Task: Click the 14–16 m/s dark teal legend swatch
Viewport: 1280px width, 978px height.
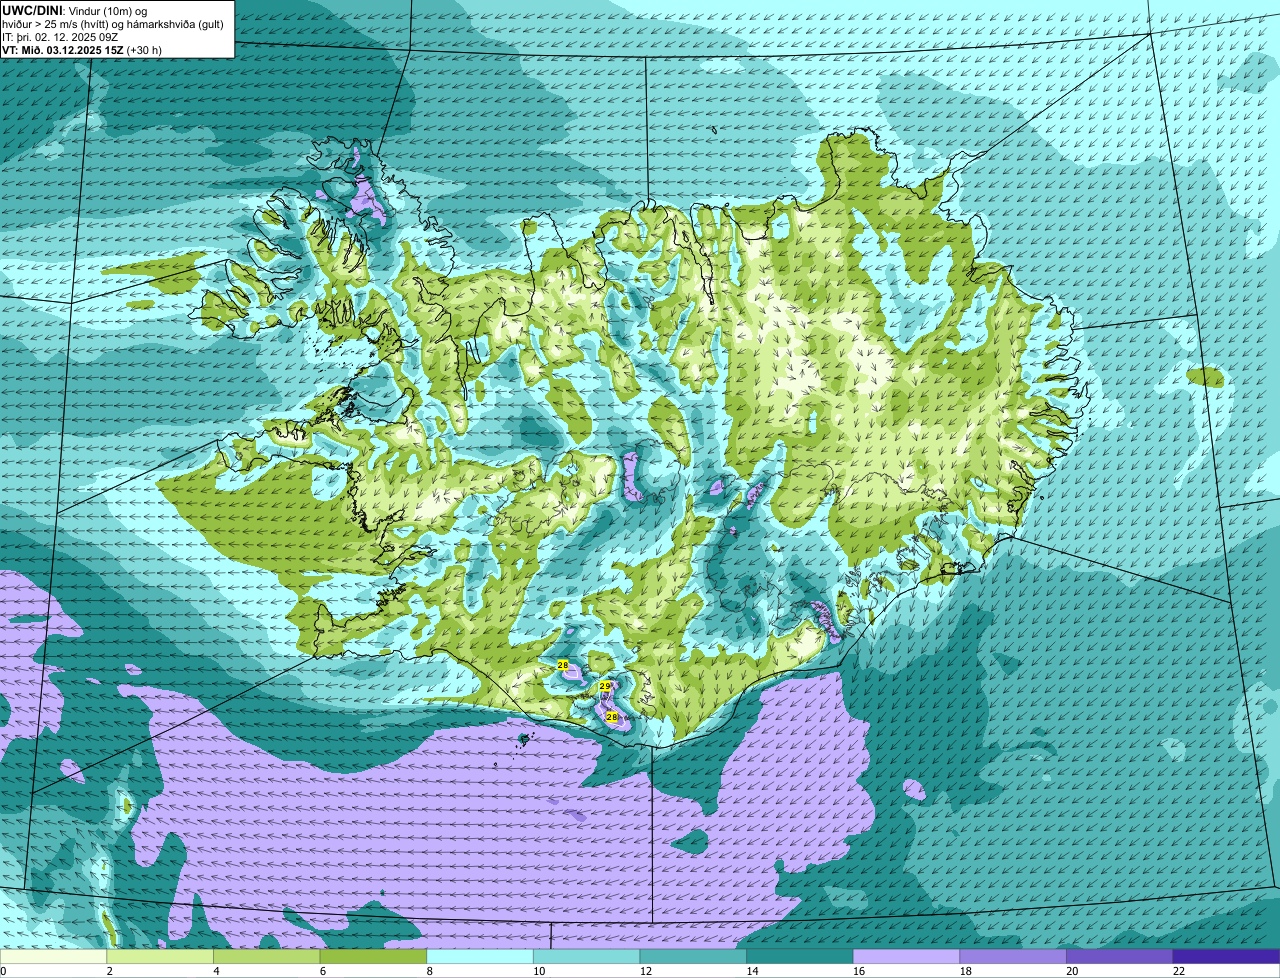Action: 799,957
